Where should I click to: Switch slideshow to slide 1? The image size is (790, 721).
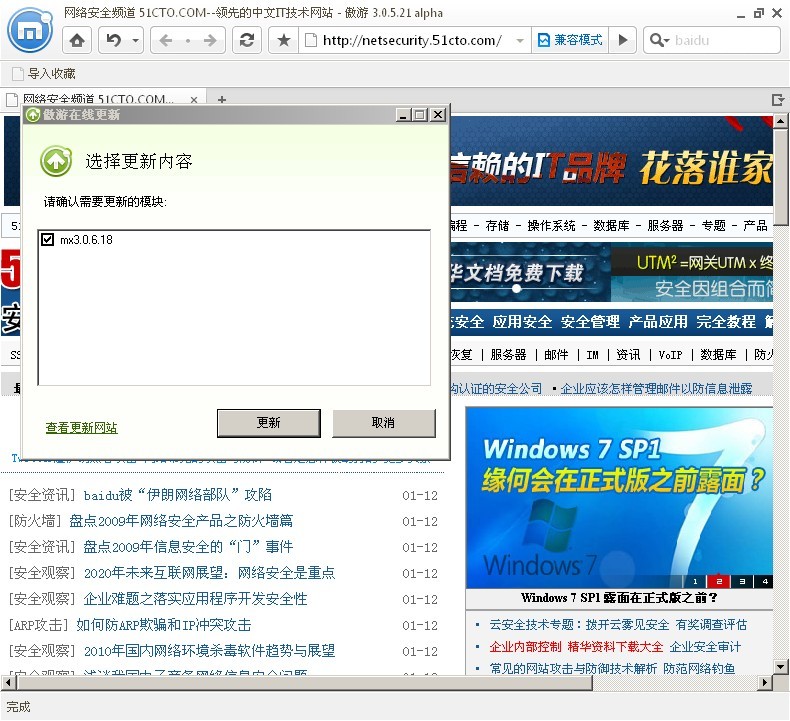(695, 581)
